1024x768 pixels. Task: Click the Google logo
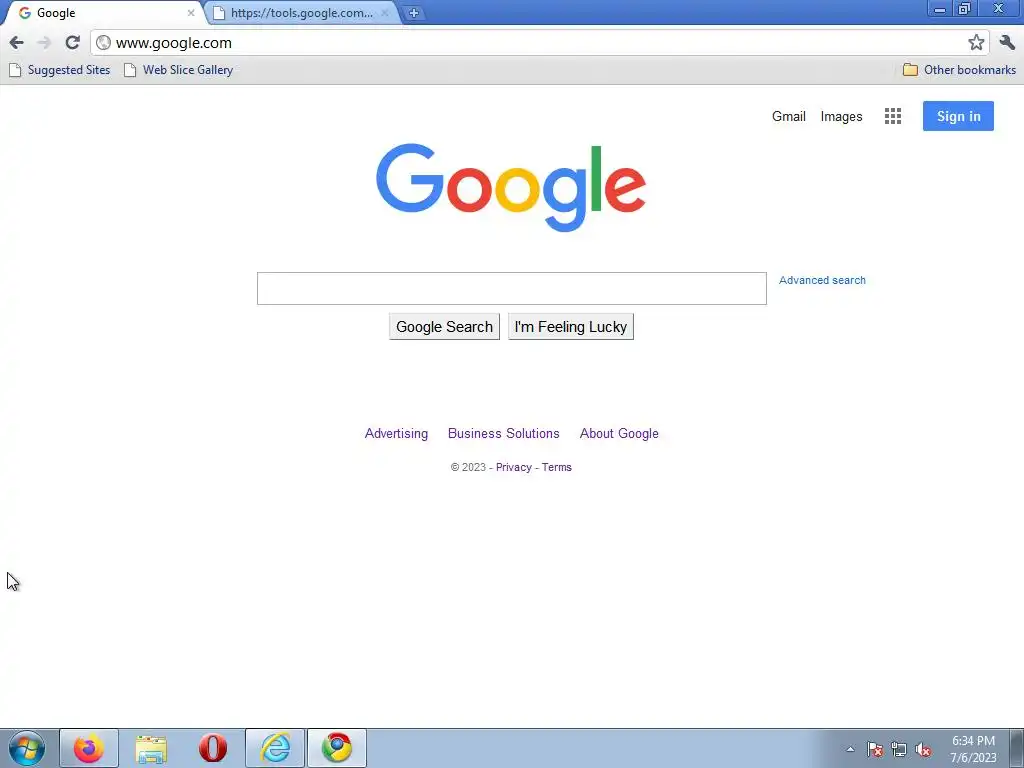tap(511, 187)
